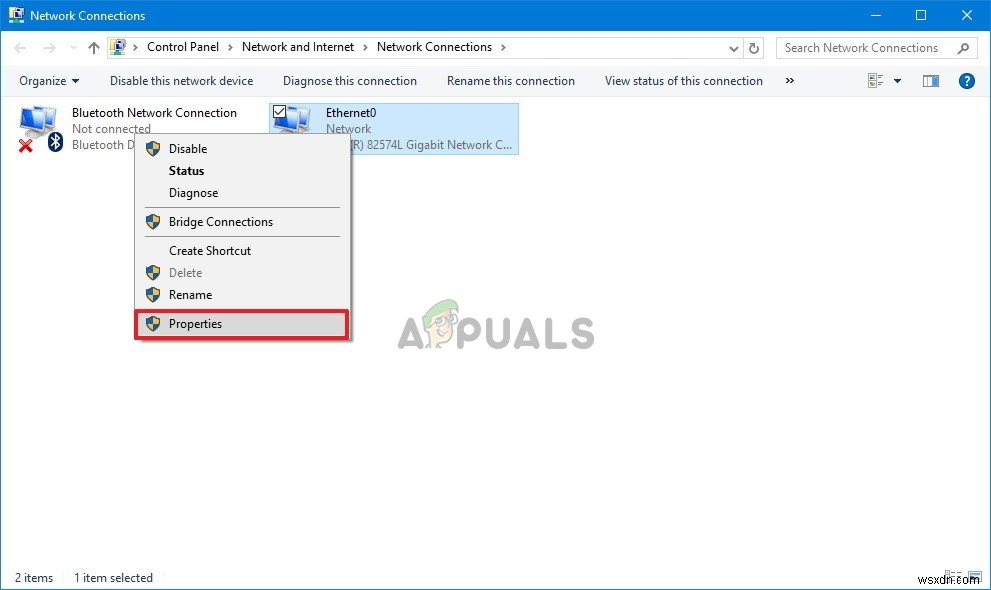Click the Network Connections title bar icon
991x590 pixels.
[16, 15]
